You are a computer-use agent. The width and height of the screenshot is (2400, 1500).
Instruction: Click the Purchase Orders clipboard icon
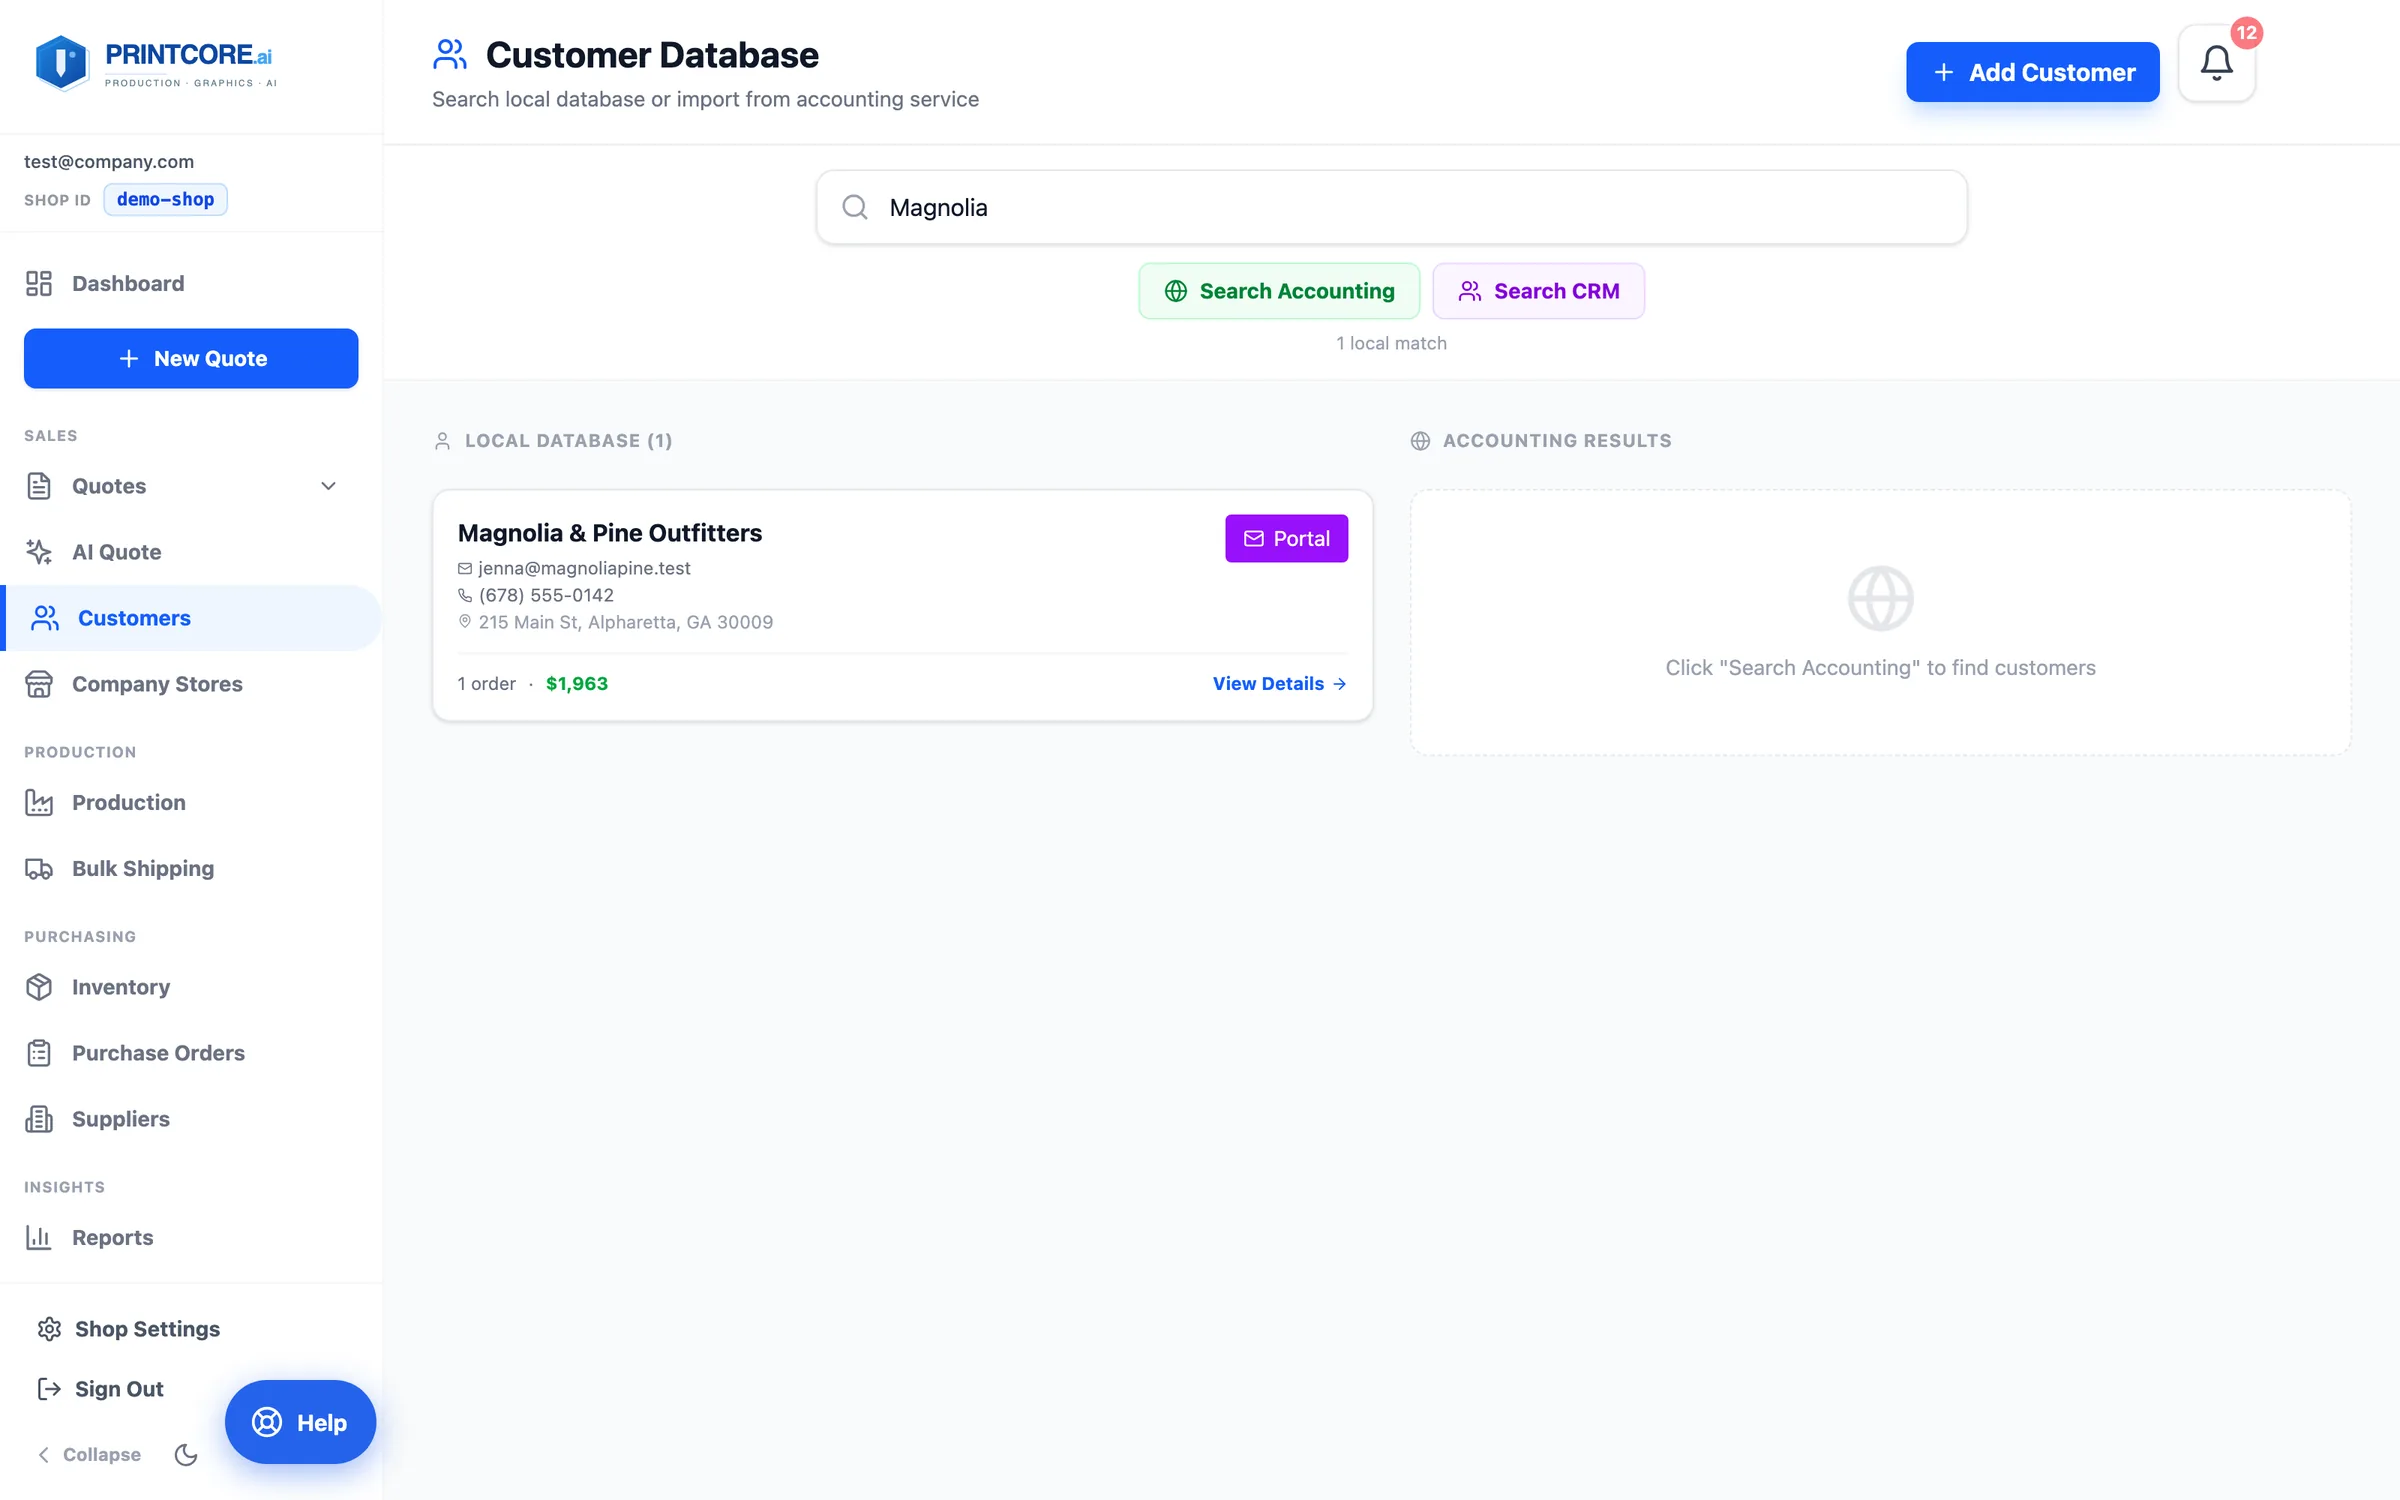[x=39, y=1053]
